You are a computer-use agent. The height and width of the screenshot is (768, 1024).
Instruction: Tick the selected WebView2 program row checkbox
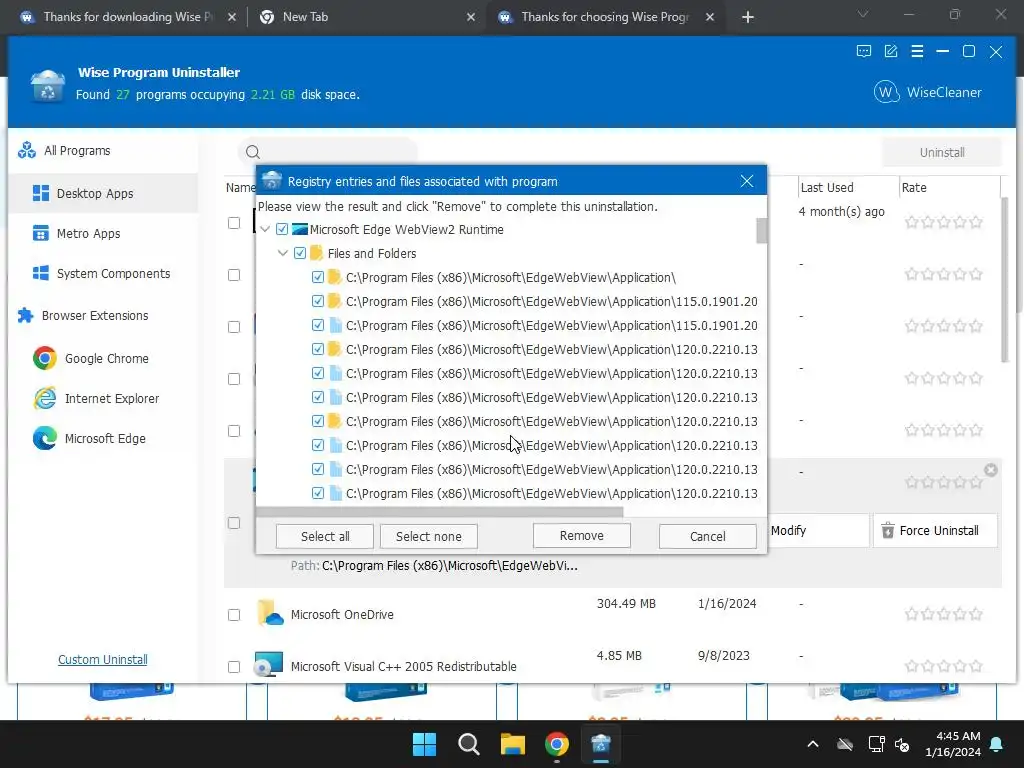(x=234, y=523)
